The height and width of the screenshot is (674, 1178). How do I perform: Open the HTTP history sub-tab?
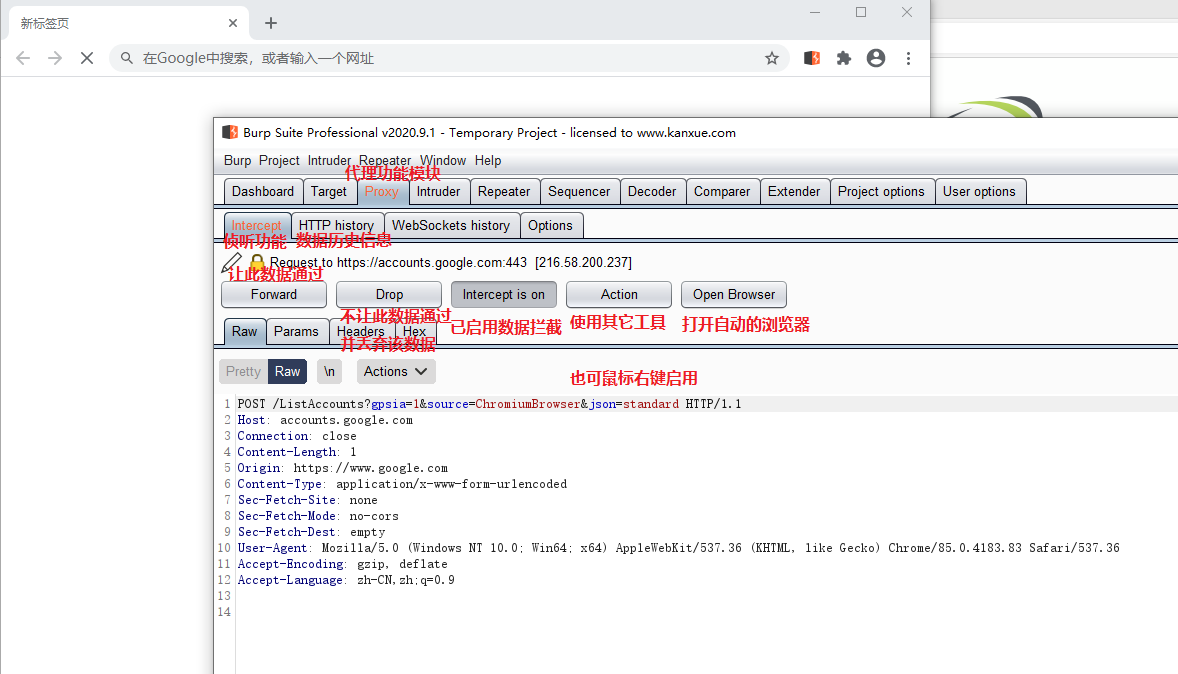coord(337,225)
